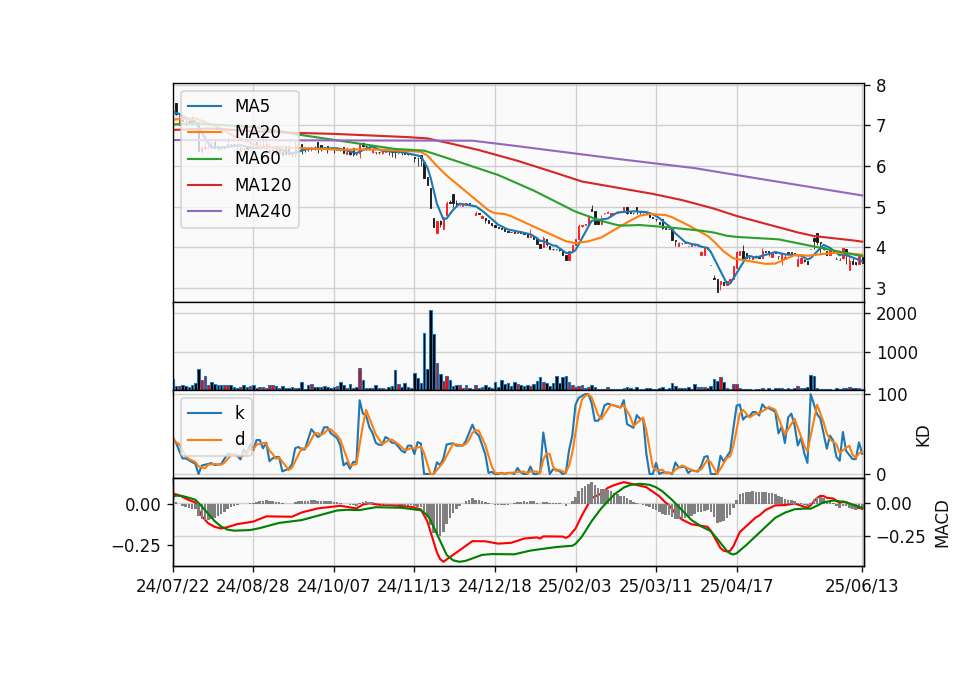Click the MA240 legend label
960x690 pixels.
pyautogui.click(x=263, y=211)
